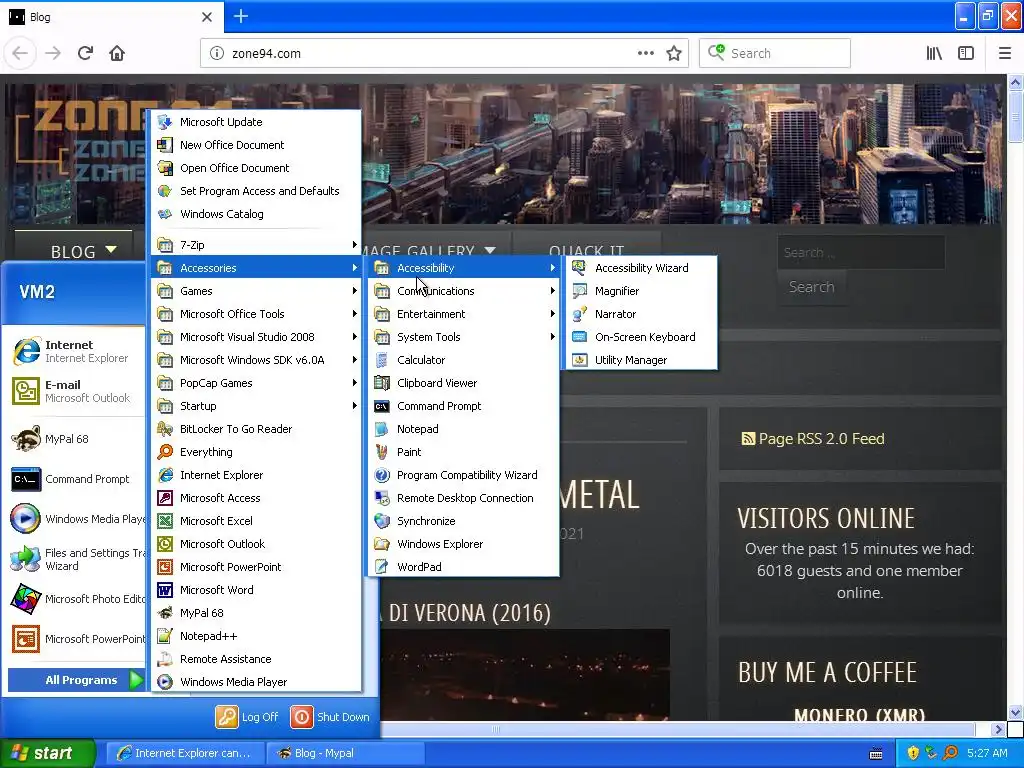Click the browser home button
The image size is (1024, 768).
coord(117,54)
